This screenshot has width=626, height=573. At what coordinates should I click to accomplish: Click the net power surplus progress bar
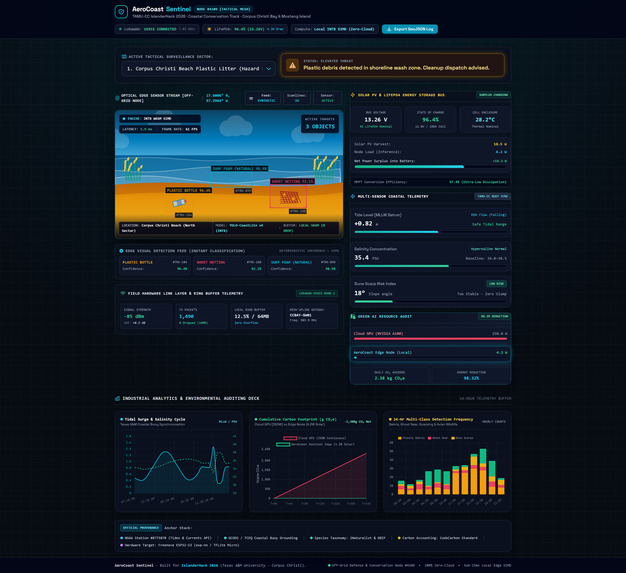pyautogui.click(x=430, y=167)
